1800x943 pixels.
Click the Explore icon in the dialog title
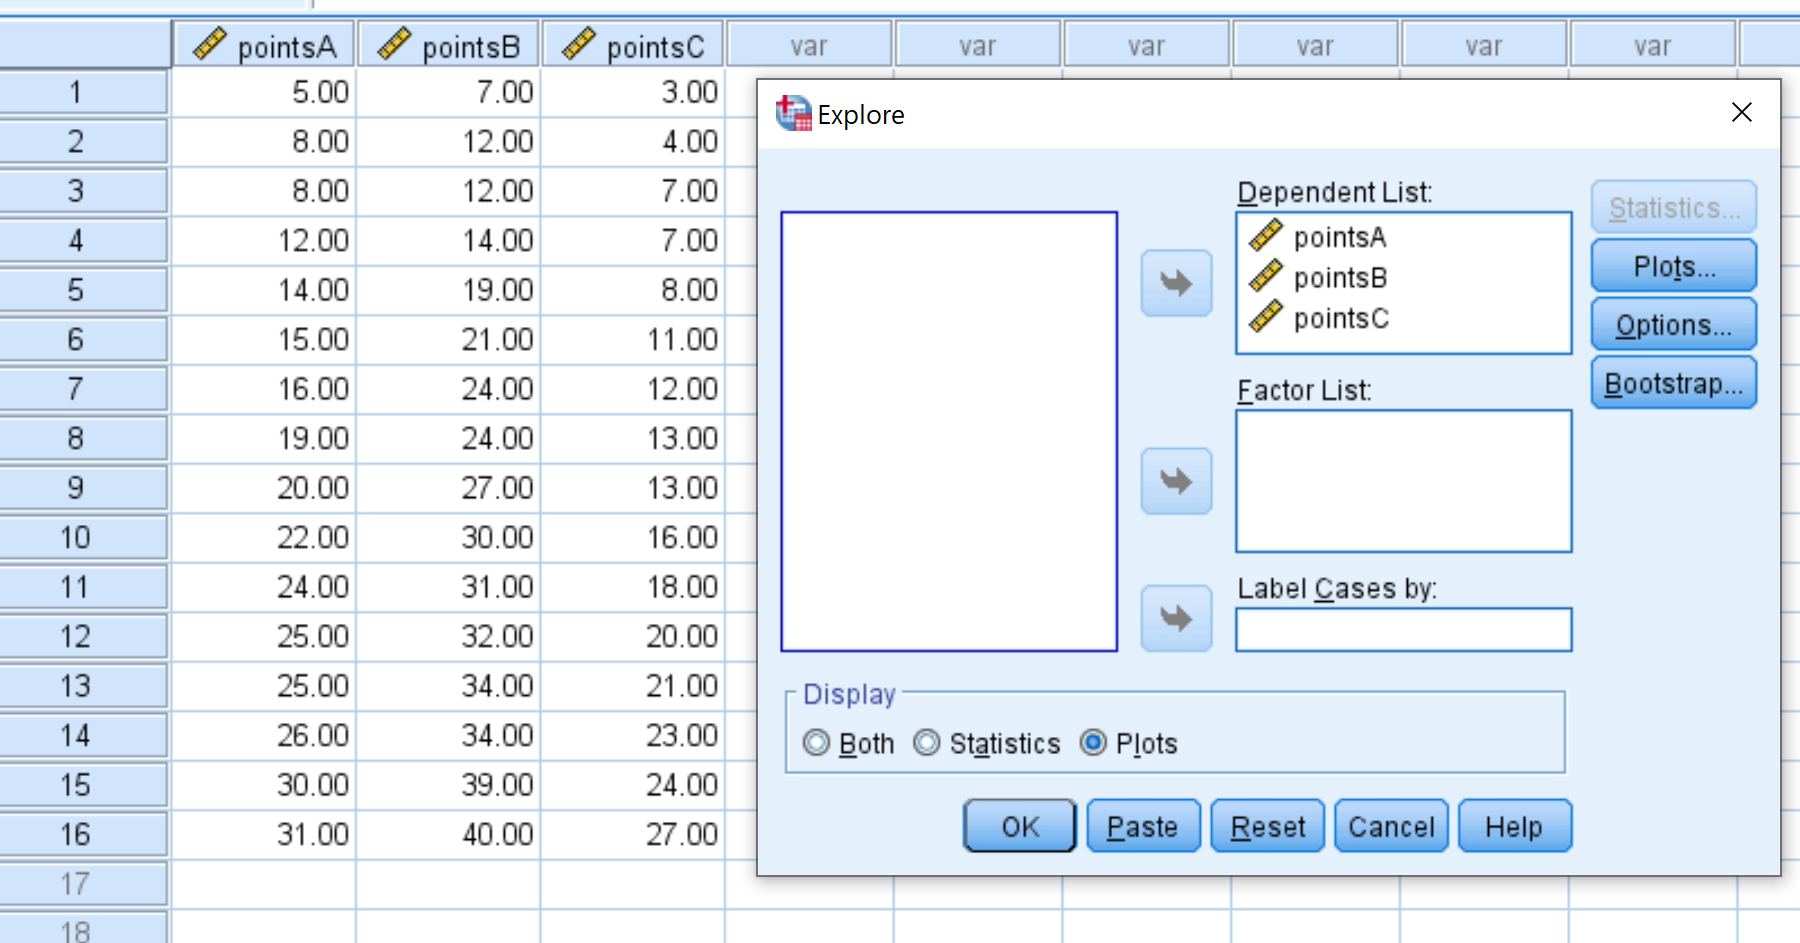pyautogui.click(x=792, y=112)
